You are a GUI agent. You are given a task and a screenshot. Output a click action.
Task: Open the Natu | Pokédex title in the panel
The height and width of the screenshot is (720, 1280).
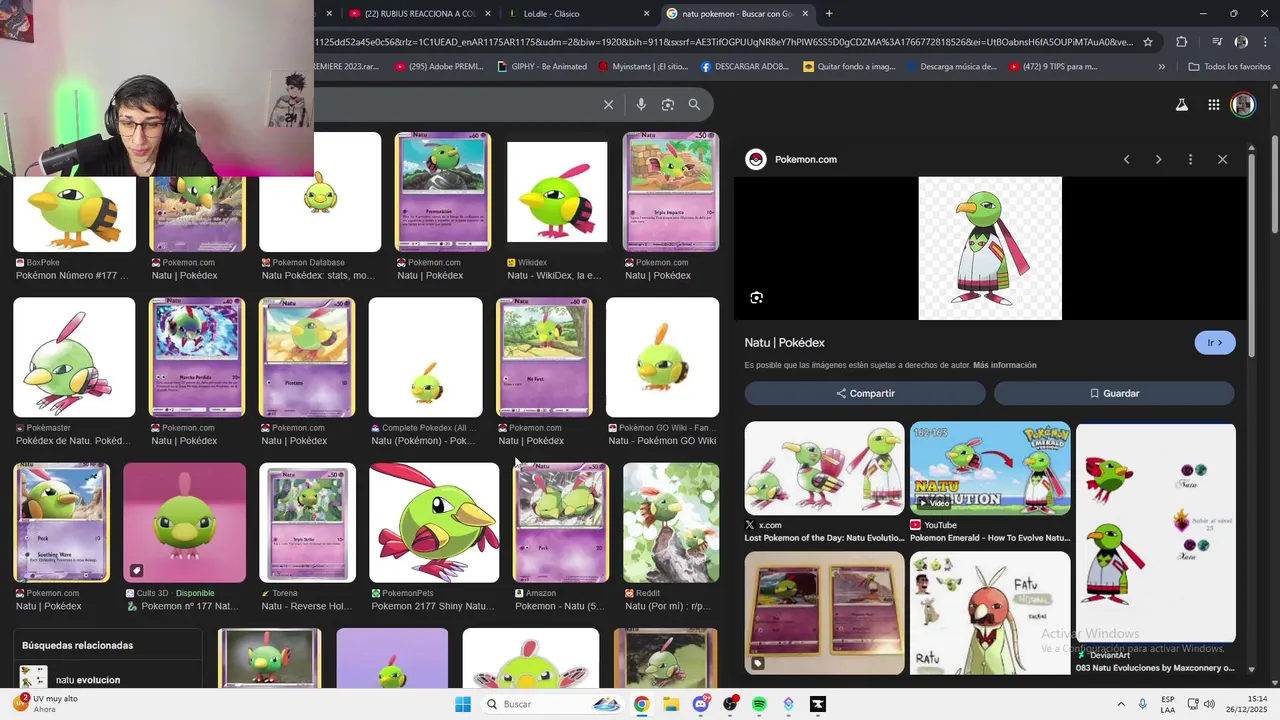(784, 343)
